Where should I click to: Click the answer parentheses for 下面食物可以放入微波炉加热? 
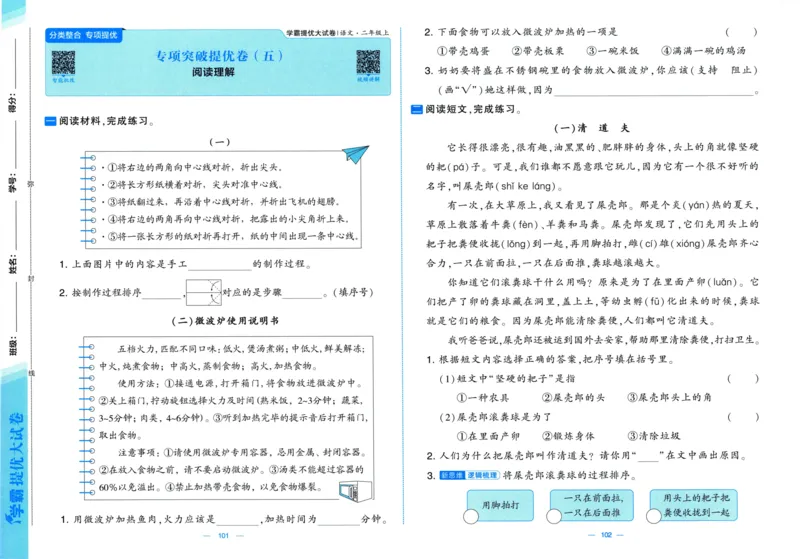741,32
